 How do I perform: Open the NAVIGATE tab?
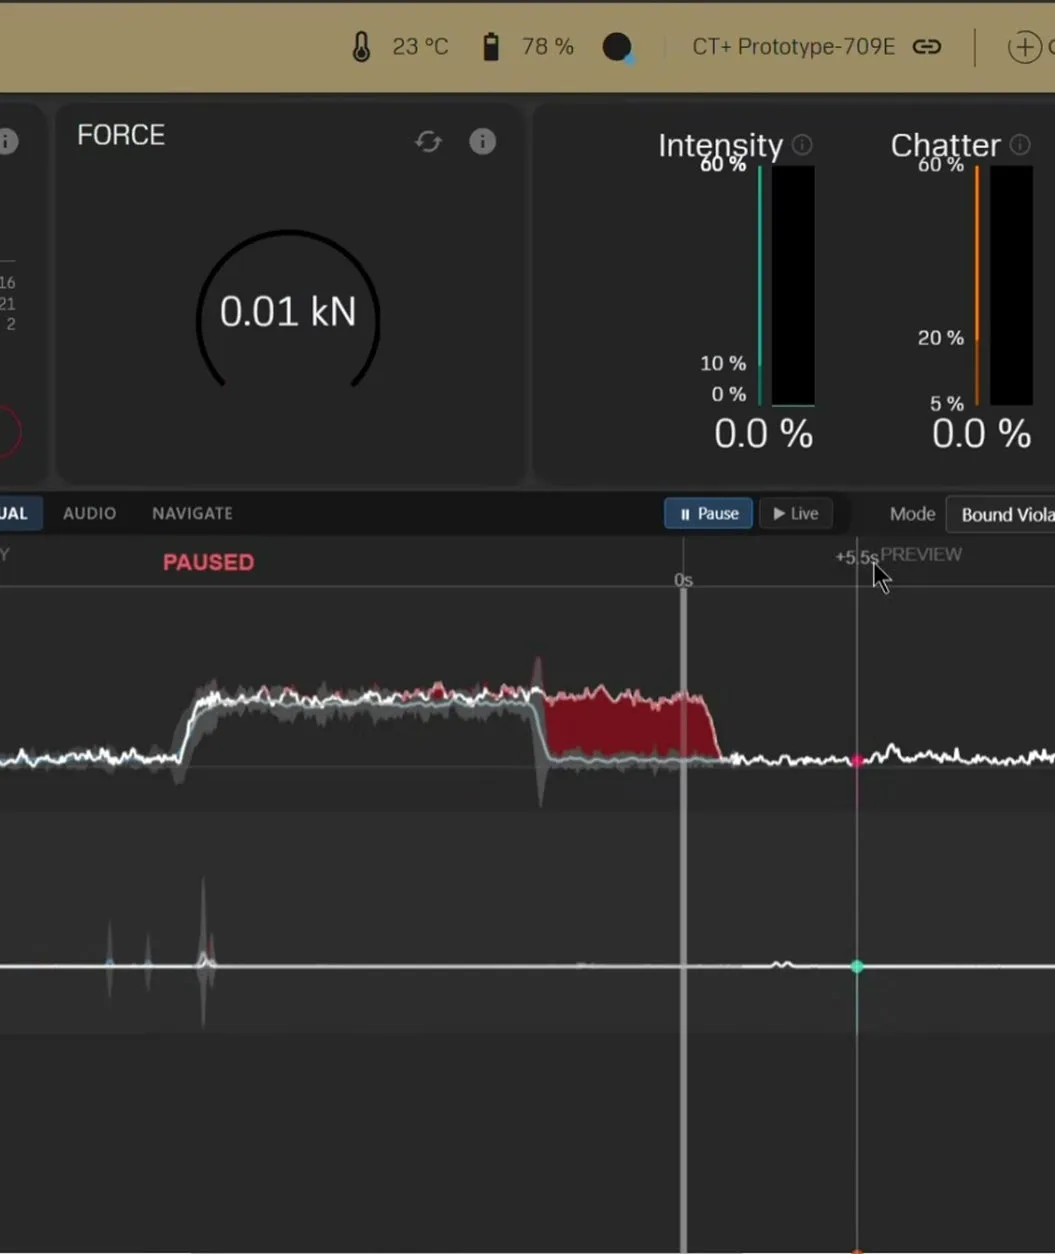pos(192,513)
